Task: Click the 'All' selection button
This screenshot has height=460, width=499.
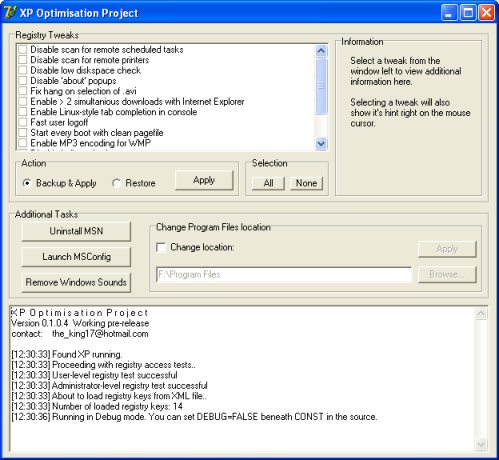Action: click(268, 183)
